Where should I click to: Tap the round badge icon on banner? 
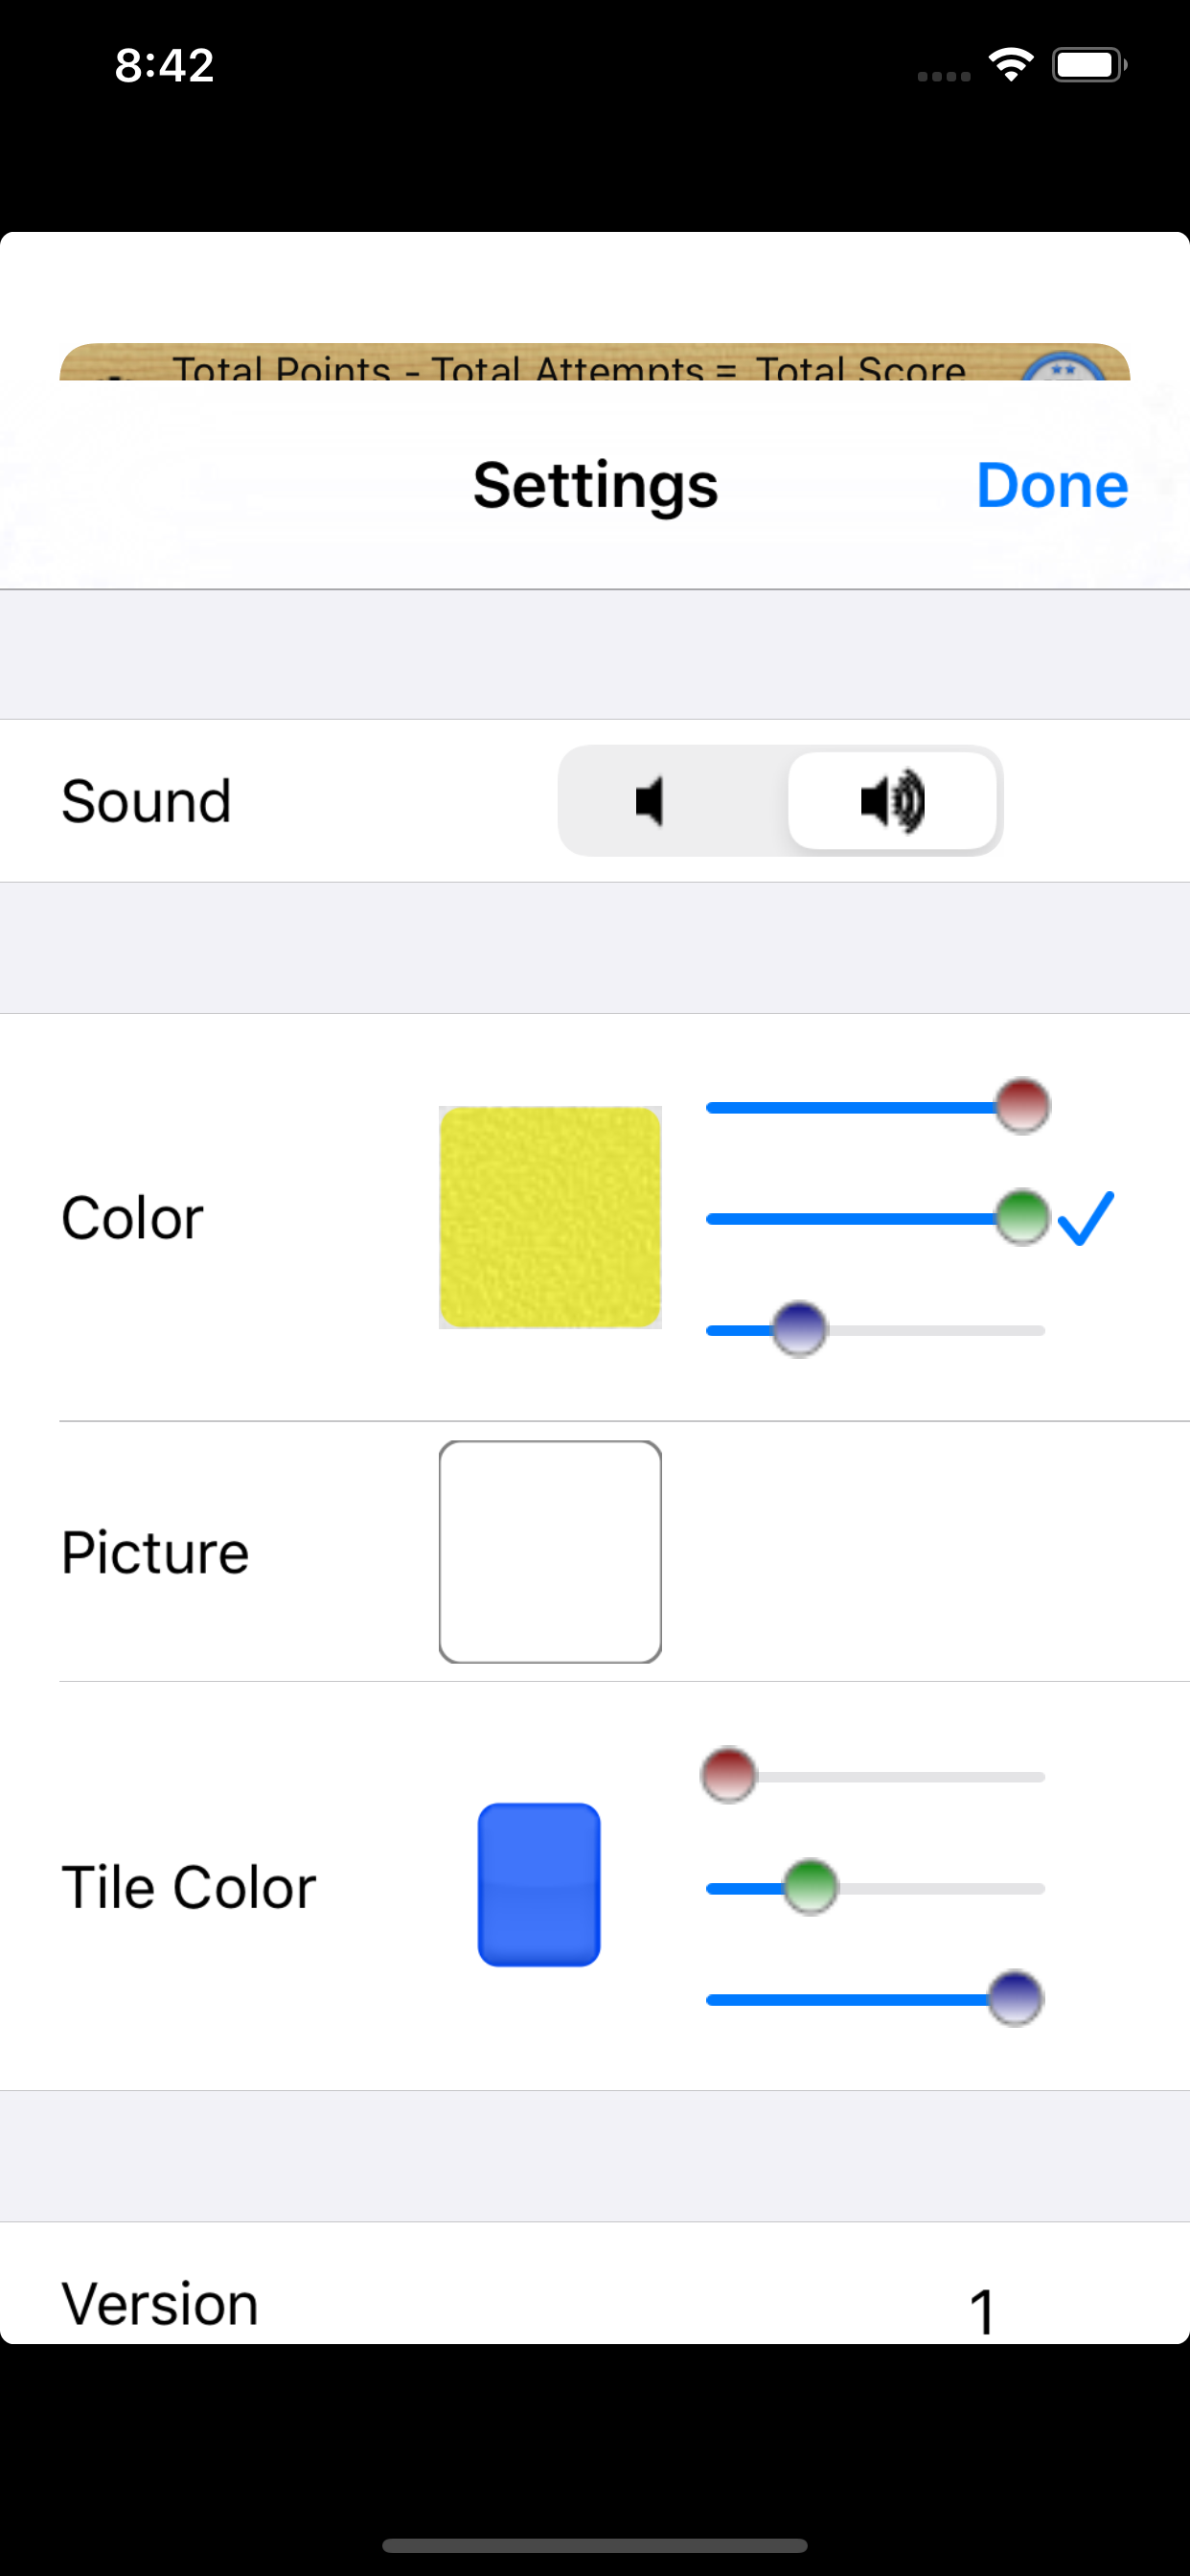(x=1064, y=366)
